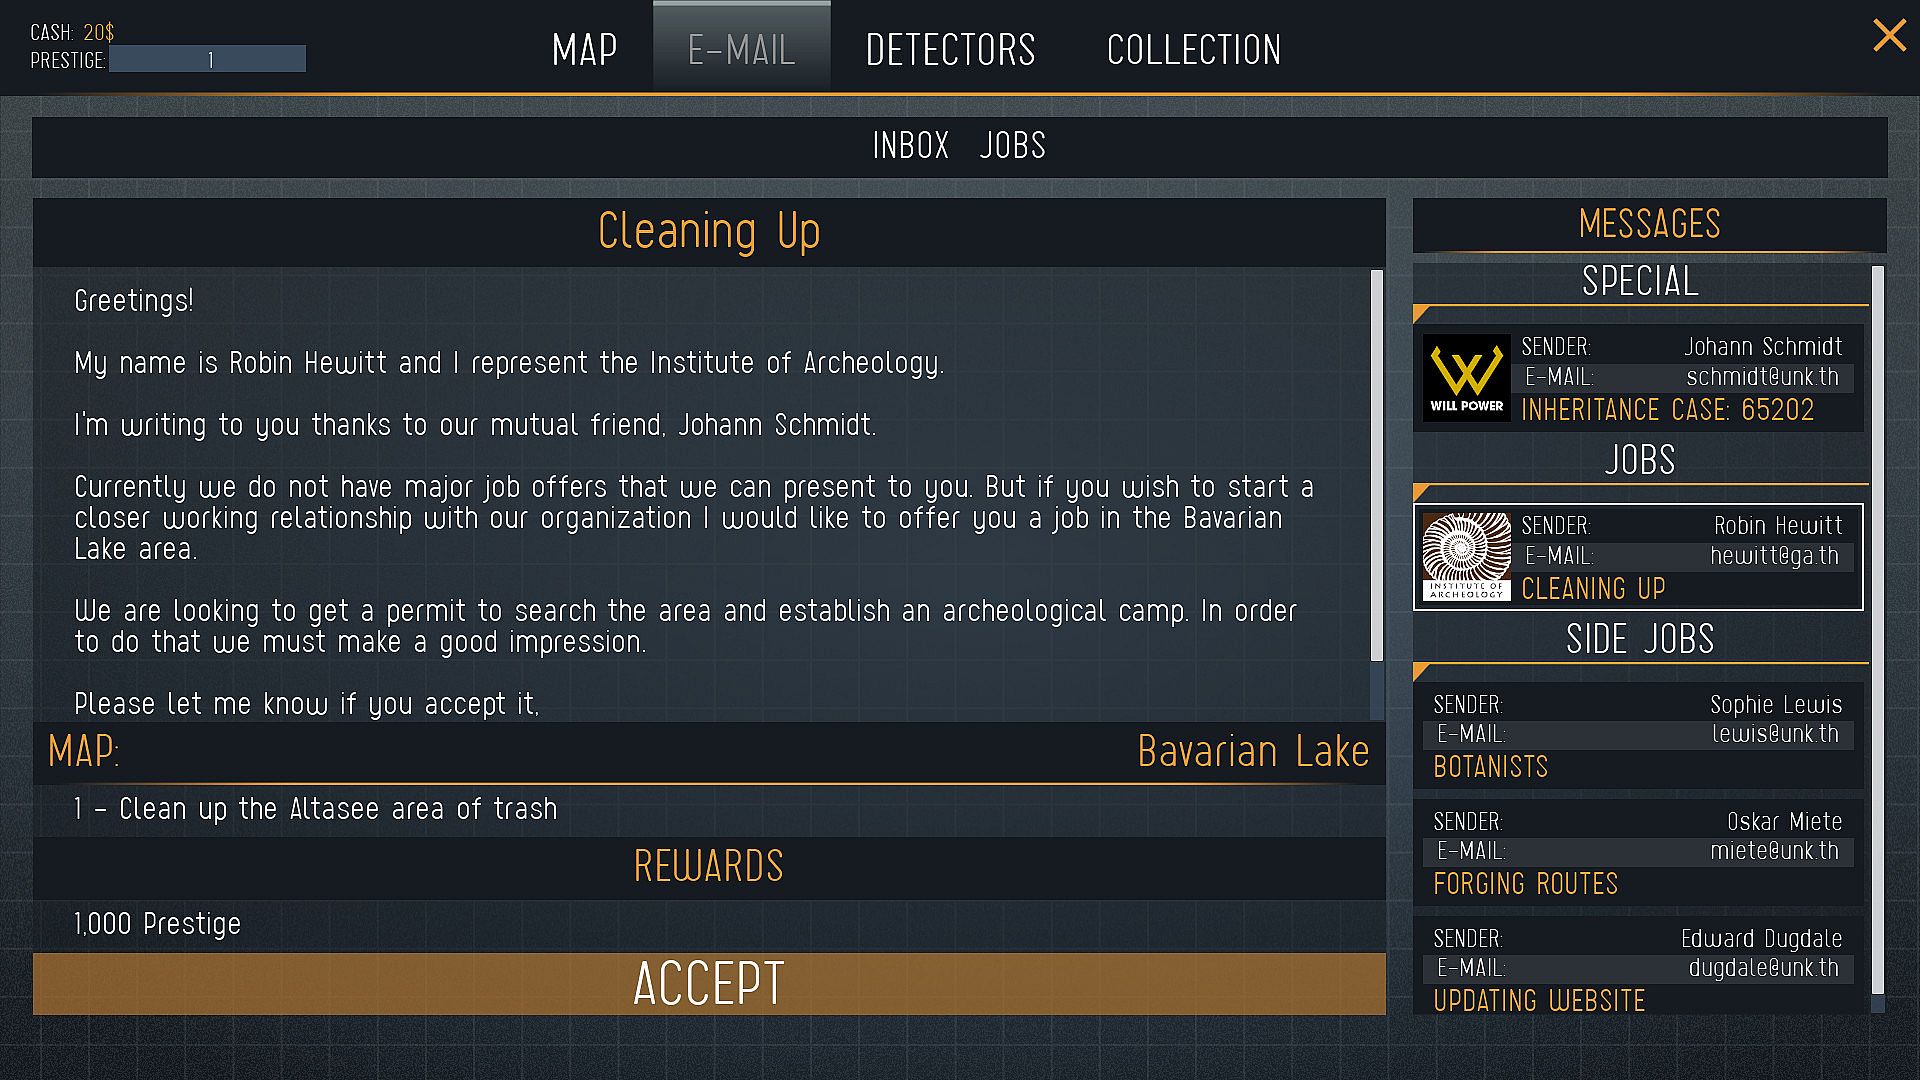1920x1080 pixels.
Task: Open the Botanists side job from Sophie Lewis
Action: (x=1638, y=736)
